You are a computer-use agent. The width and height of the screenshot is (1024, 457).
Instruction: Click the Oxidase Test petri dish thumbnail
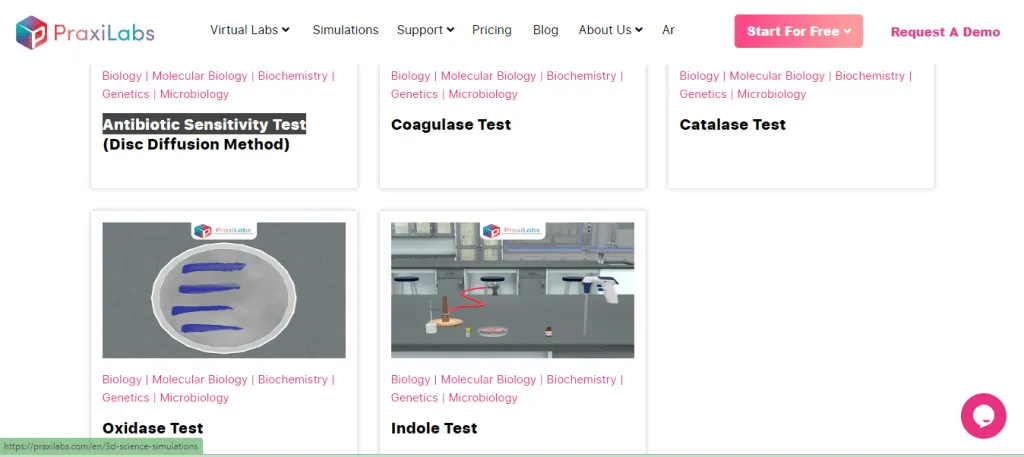[224, 290]
